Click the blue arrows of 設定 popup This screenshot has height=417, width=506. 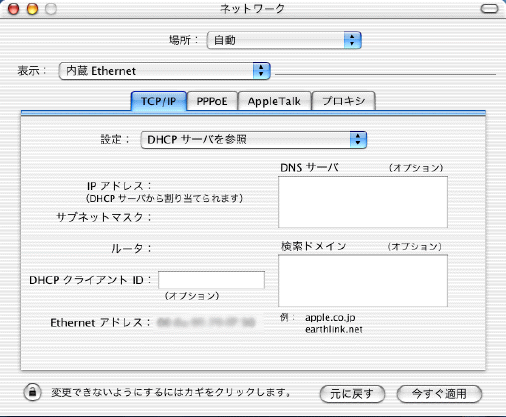click(x=358, y=140)
